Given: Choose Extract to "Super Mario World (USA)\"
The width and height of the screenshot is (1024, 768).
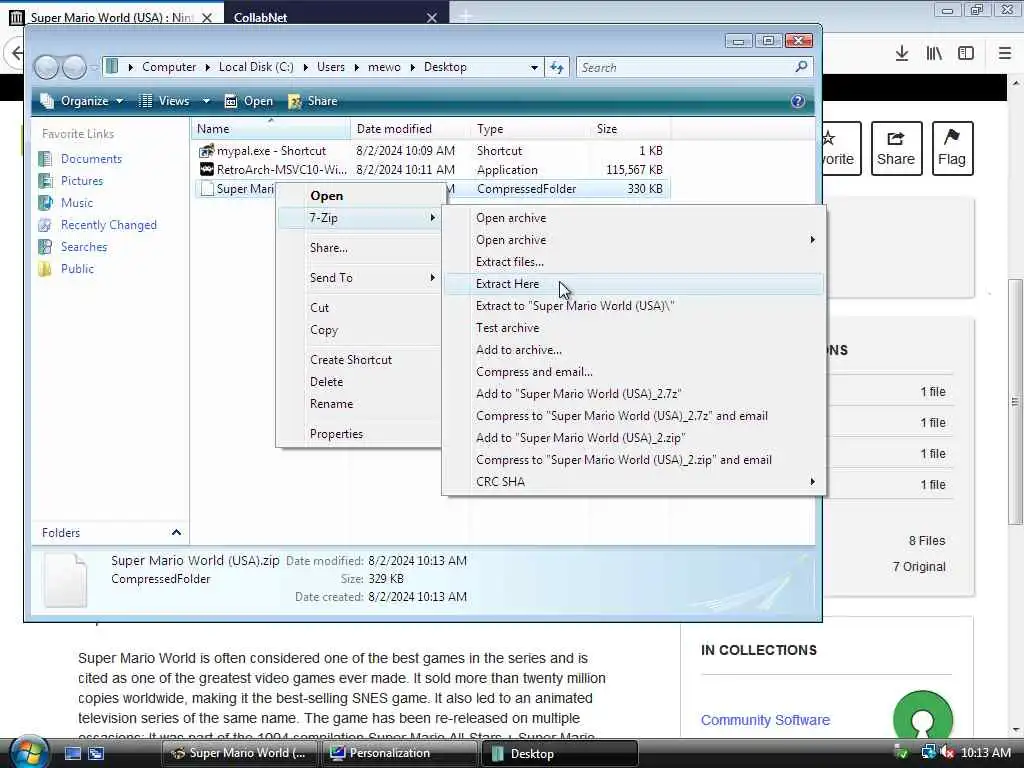Looking at the screenshot, I should [633, 306].
